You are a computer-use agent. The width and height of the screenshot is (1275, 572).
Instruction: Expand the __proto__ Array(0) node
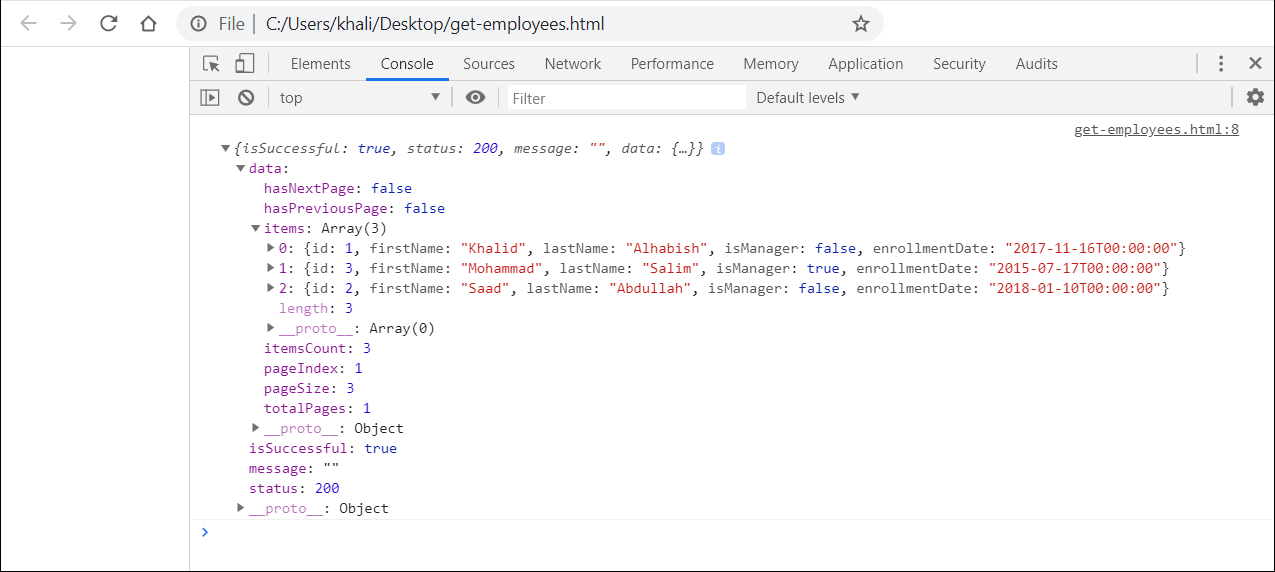coord(271,328)
